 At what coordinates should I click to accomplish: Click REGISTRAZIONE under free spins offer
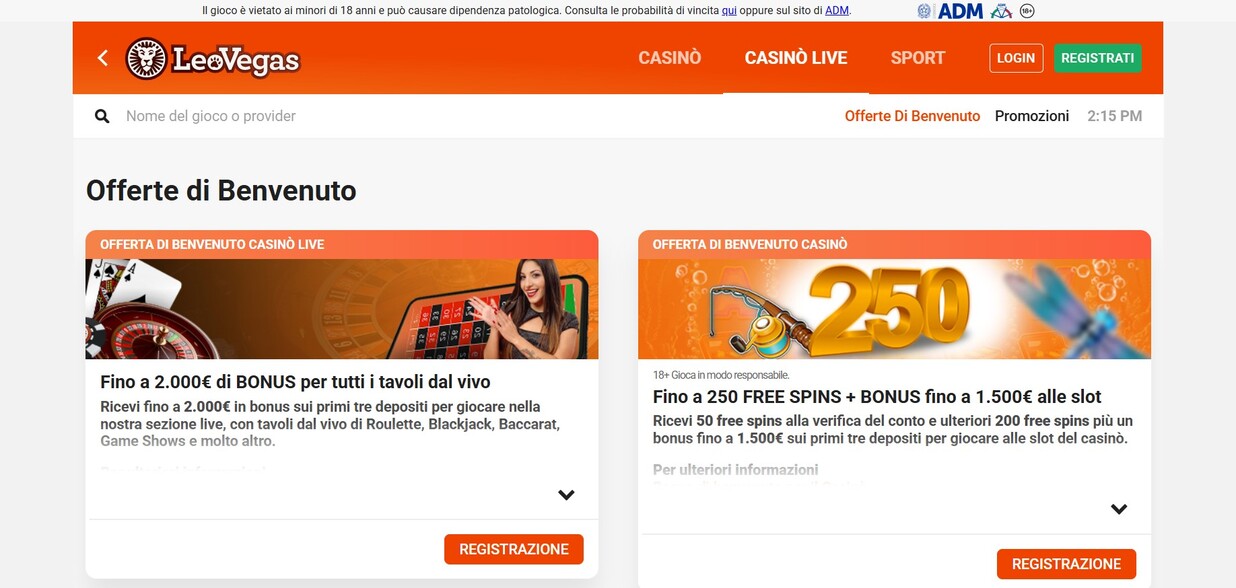[x=1066, y=564]
